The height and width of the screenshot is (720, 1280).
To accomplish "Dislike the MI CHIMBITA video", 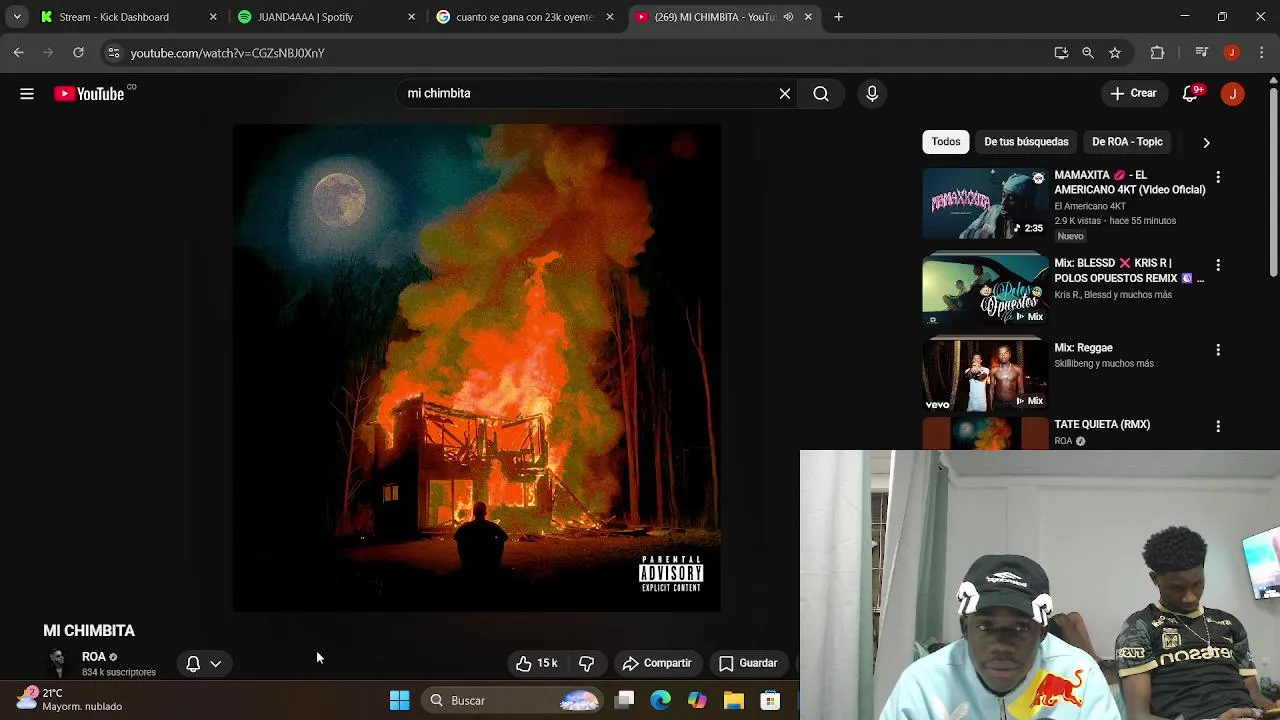I will pyautogui.click(x=587, y=663).
